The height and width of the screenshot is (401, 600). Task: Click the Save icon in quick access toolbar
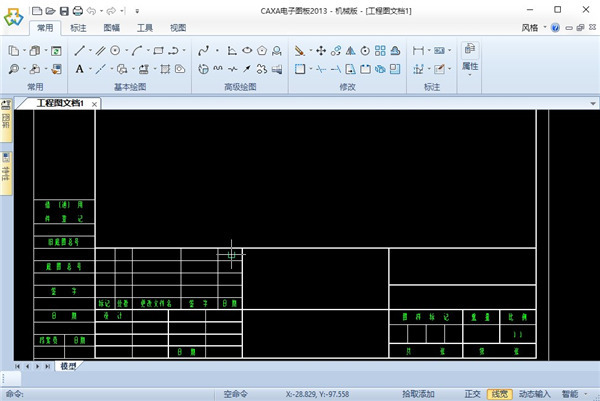63,10
